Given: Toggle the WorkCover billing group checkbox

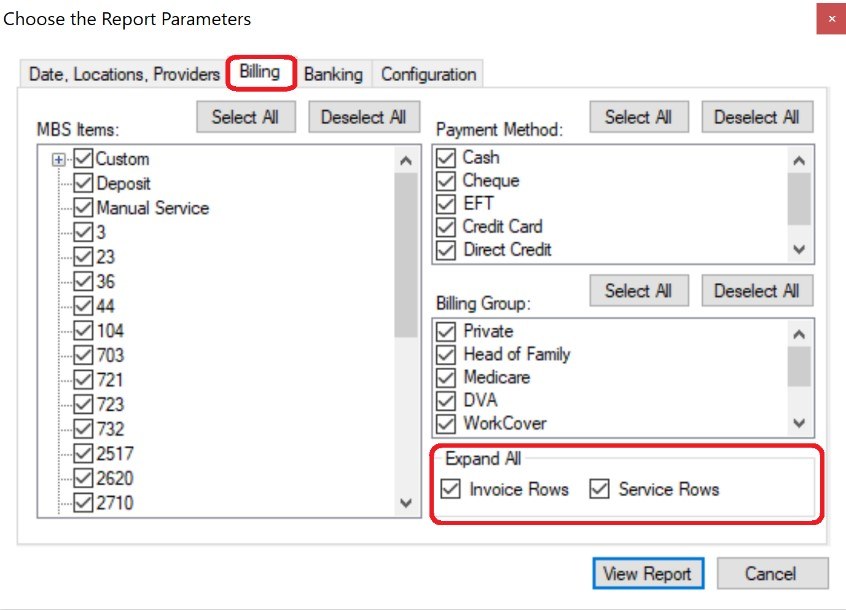Looking at the screenshot, I should tap(446, 423).
